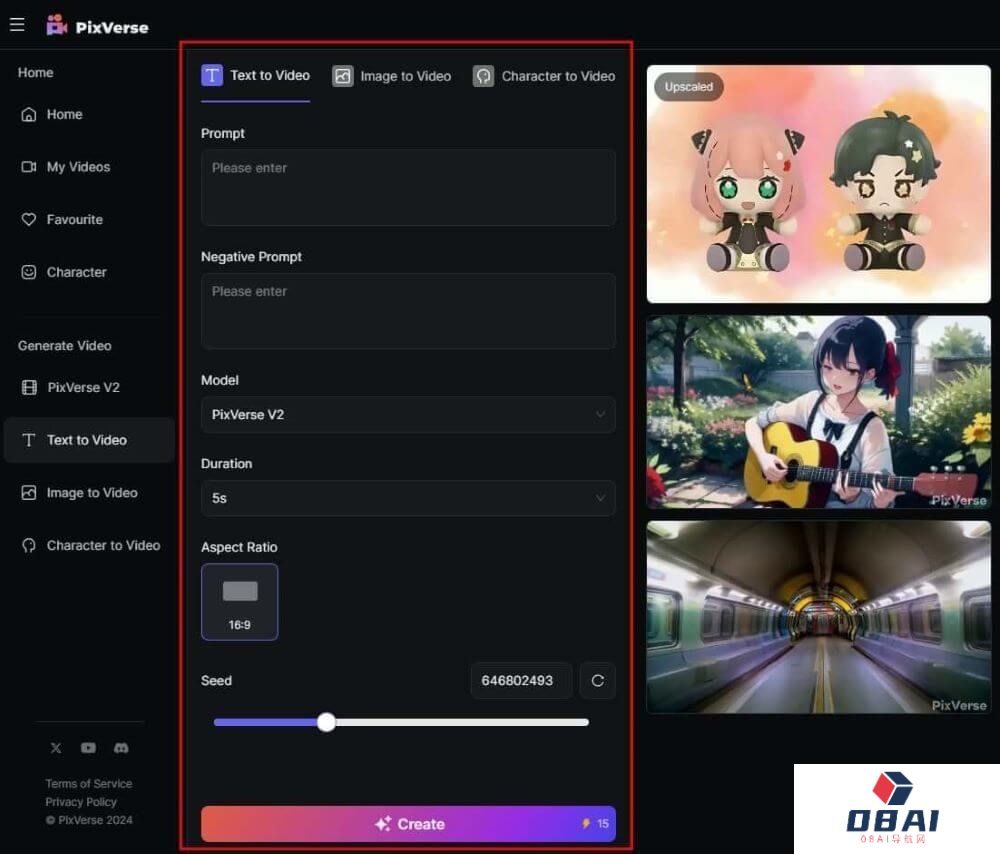
Task: Open the Discord social icon
Action: click(x=121, y=748)
